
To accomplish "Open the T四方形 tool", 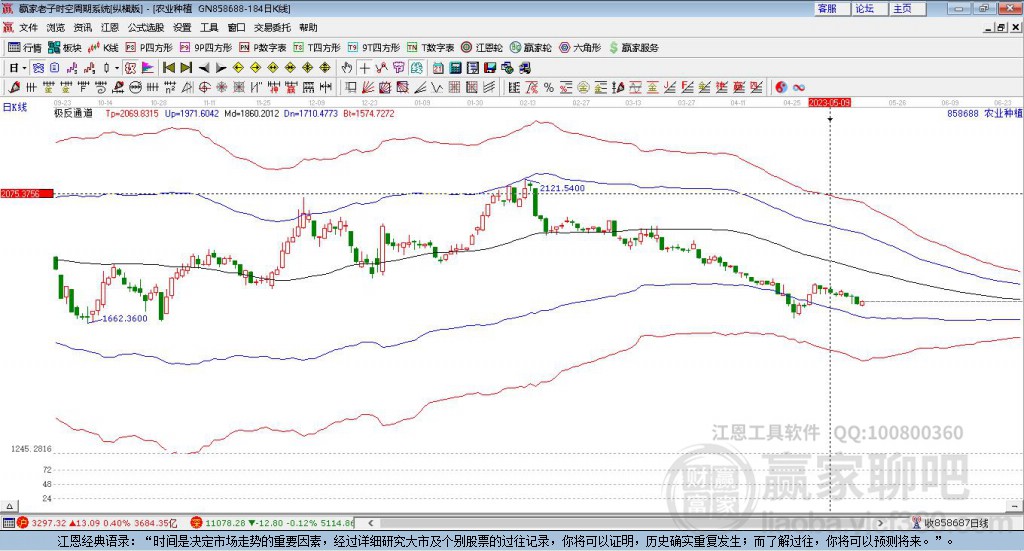I will tap(317, 48).
